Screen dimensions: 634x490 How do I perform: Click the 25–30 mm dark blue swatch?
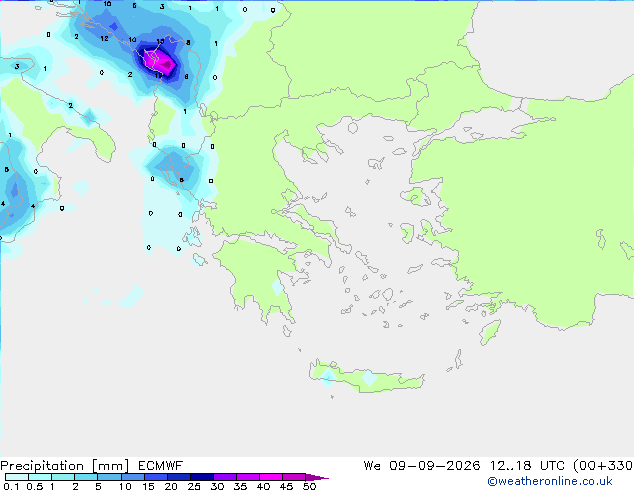point(201,477)
